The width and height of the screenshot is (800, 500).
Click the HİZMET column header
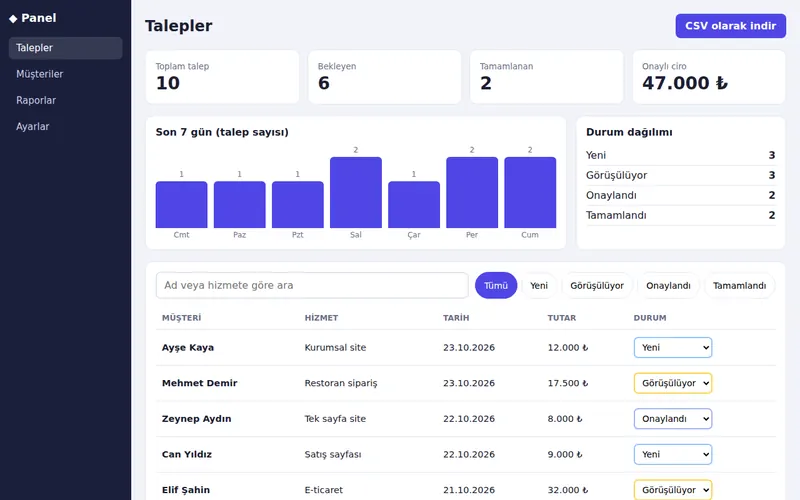click(x=321, y=318)
